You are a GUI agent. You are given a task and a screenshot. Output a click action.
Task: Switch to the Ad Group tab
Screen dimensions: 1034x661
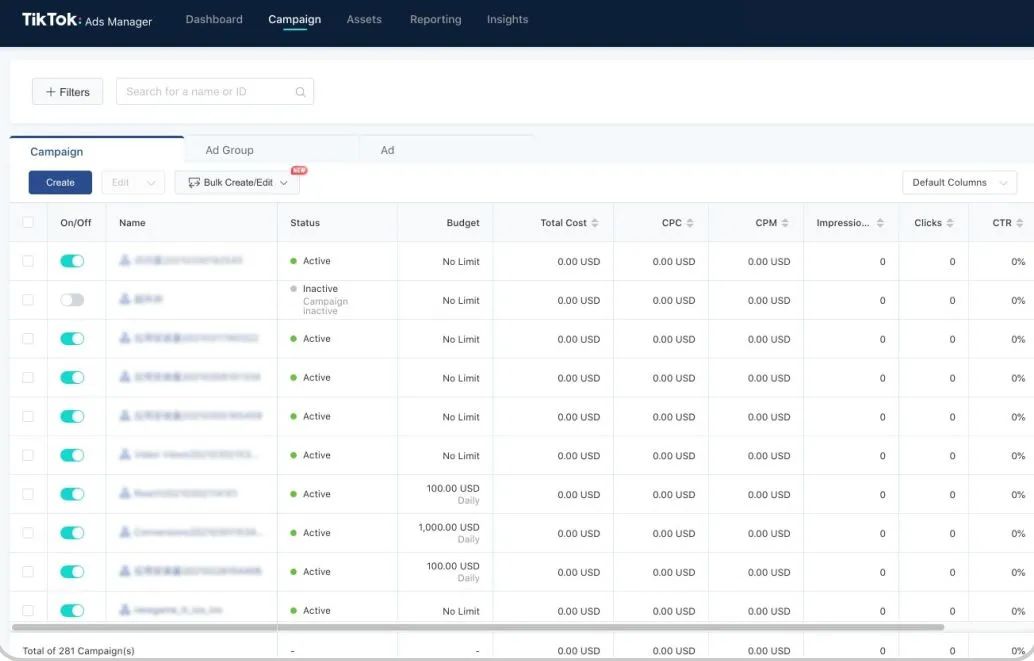[x=230, y=150]
